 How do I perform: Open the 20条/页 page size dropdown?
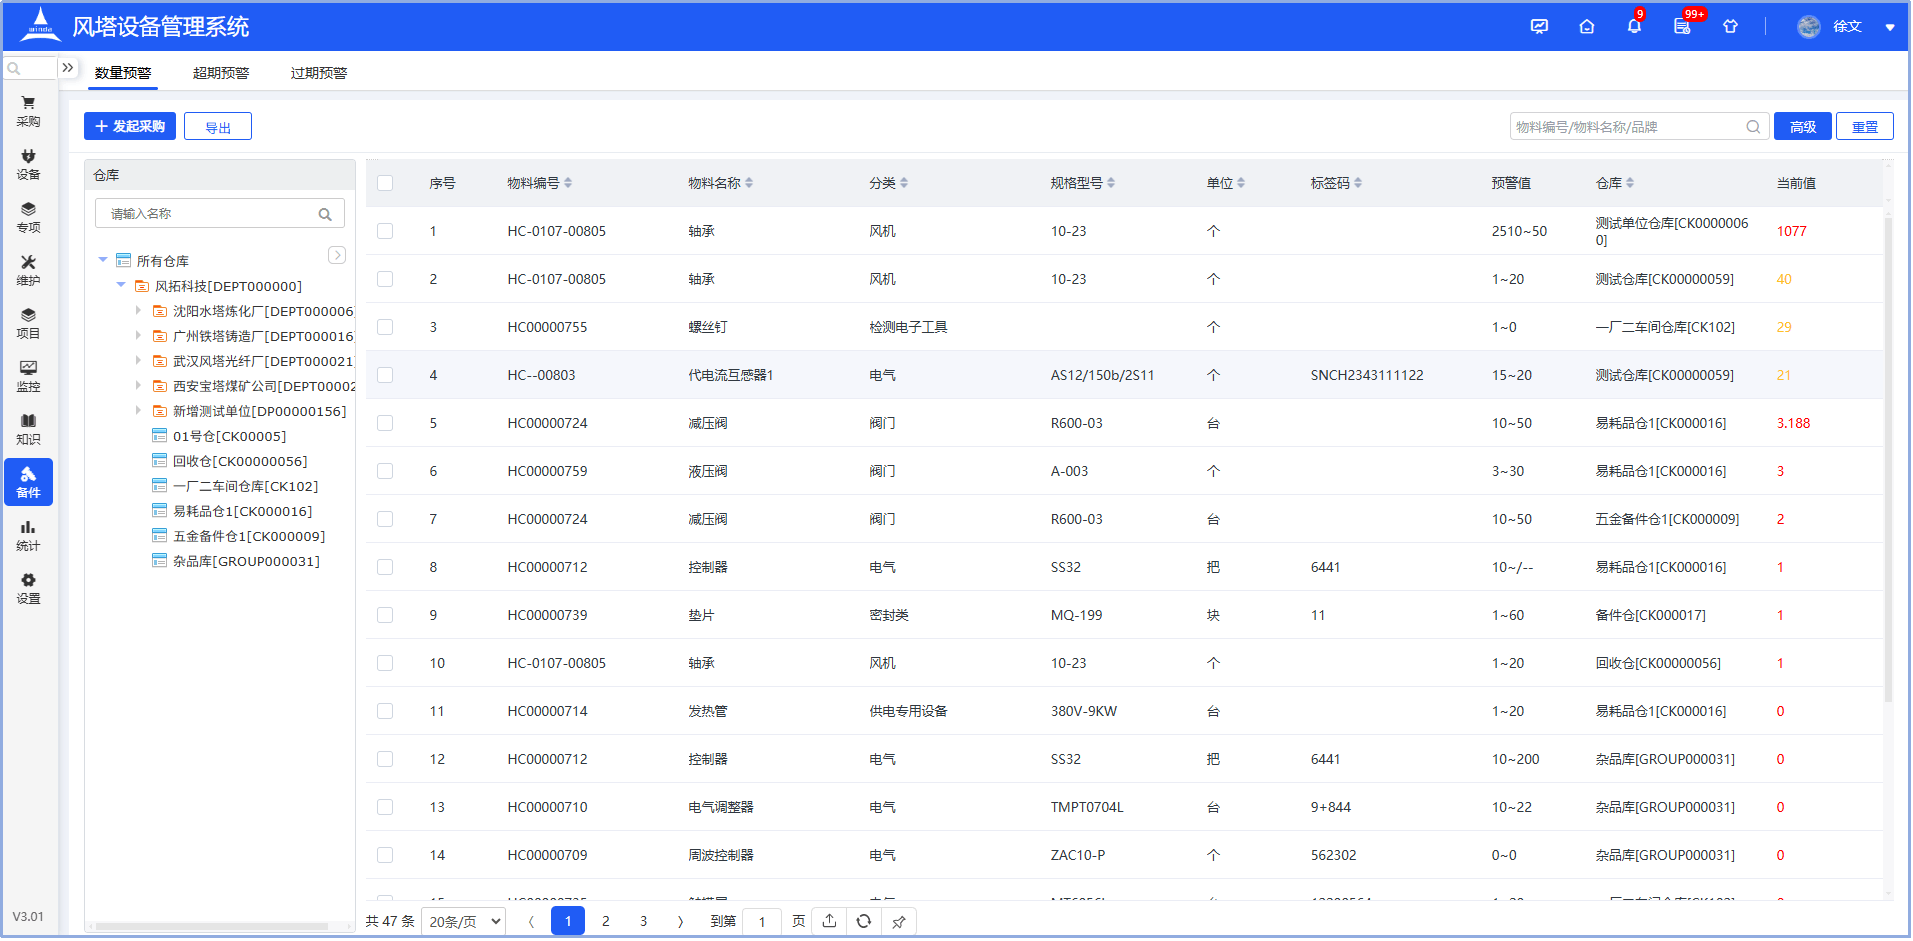pyautogui.click(x=464, y=921)
